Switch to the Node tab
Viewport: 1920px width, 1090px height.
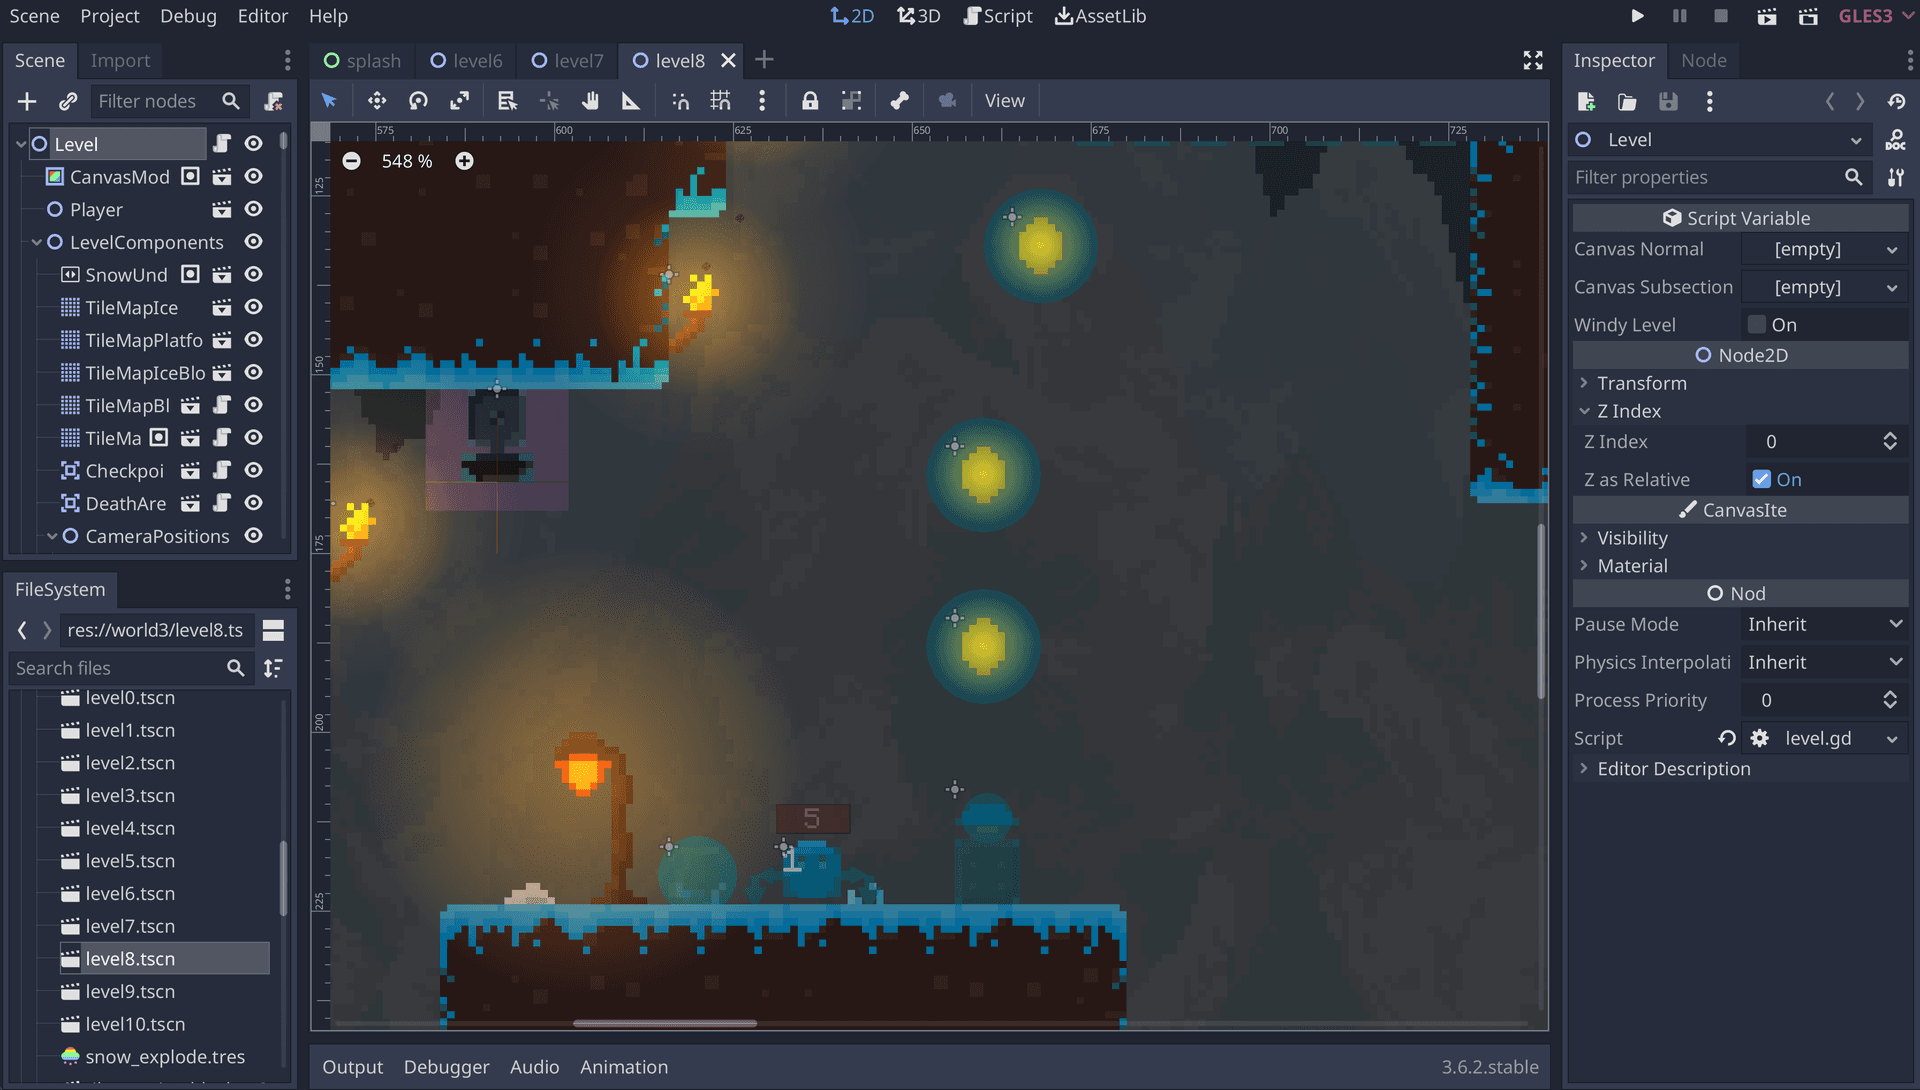1703,60
